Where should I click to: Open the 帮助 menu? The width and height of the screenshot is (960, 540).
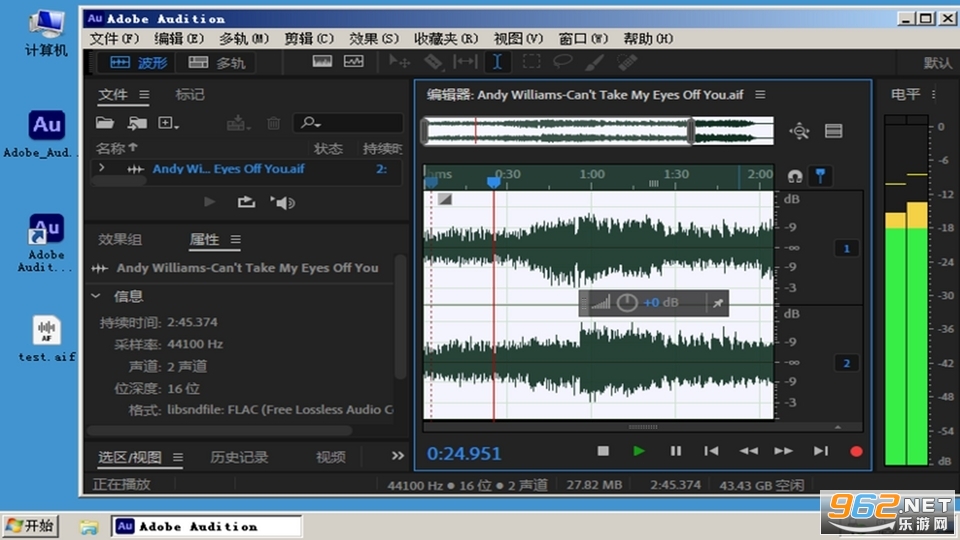point(648,39)
